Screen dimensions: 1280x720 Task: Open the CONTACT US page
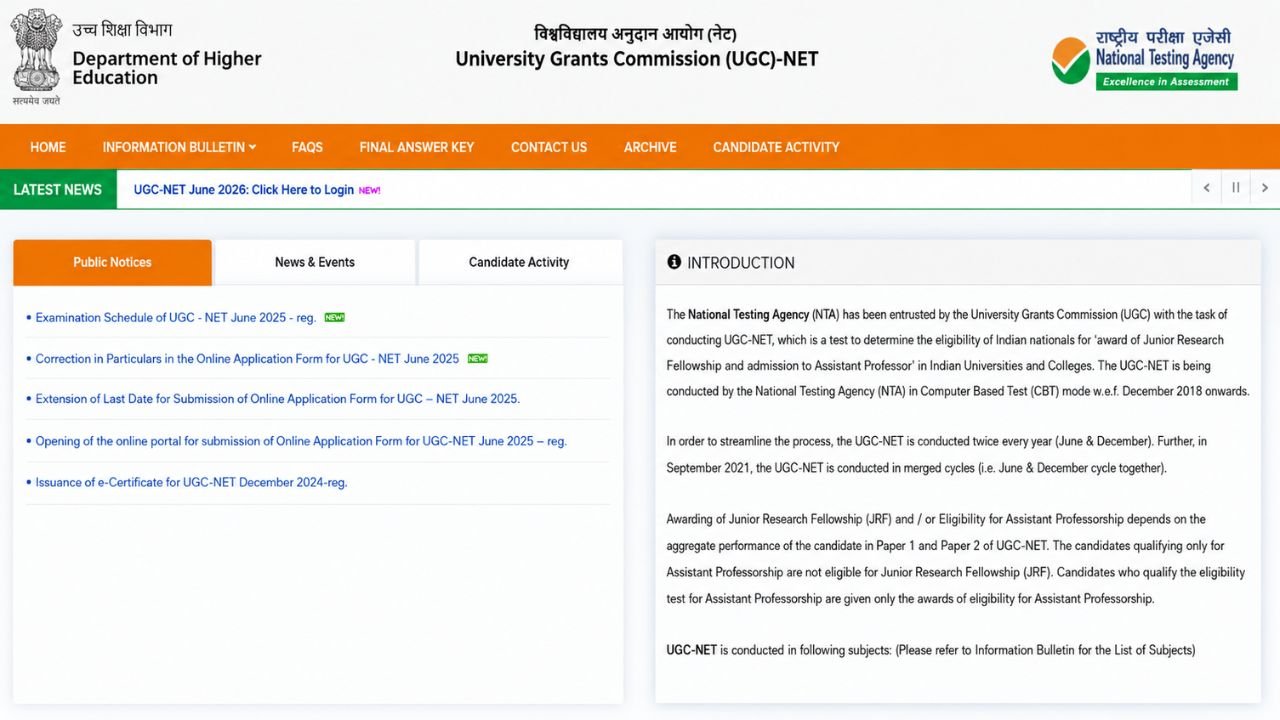549,147
